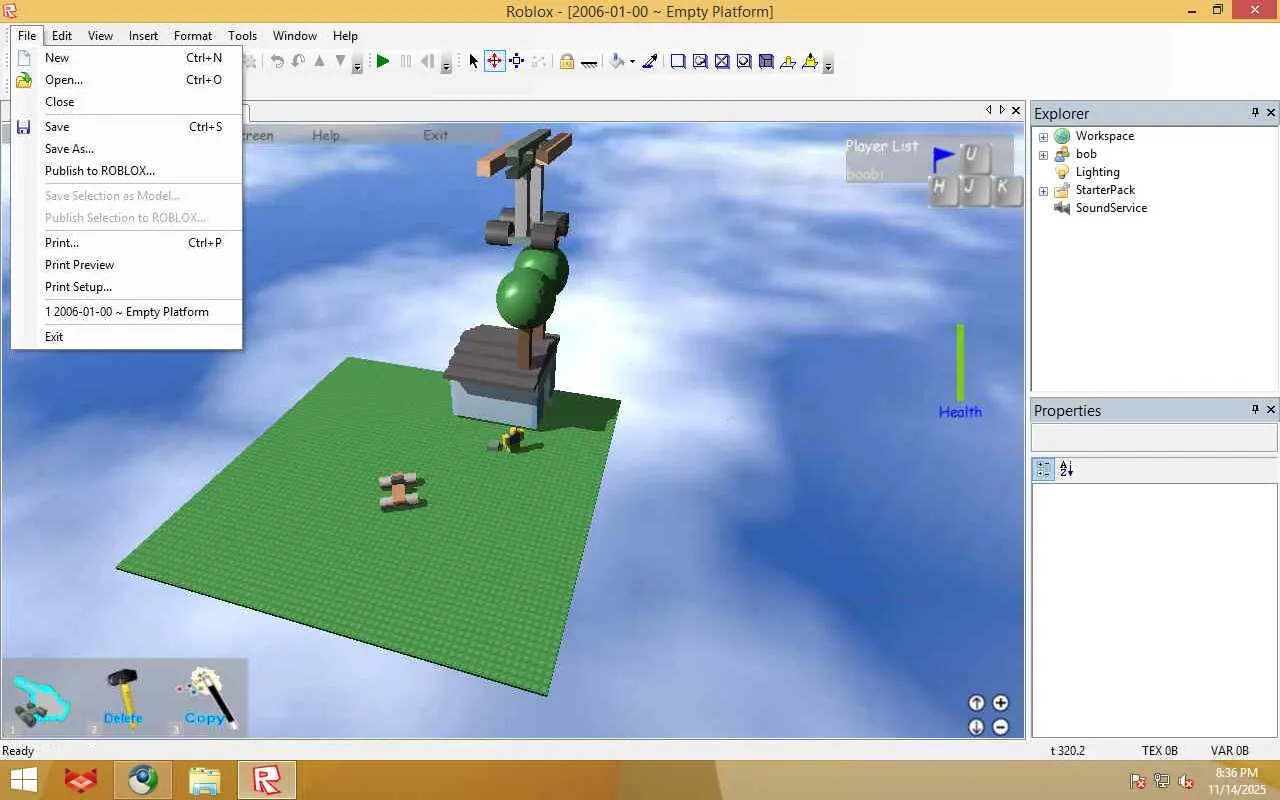This screenshot has width=1280, height=800.
Task: Click the Redo arrow in the toolbar
Action: tap(298, 62)
